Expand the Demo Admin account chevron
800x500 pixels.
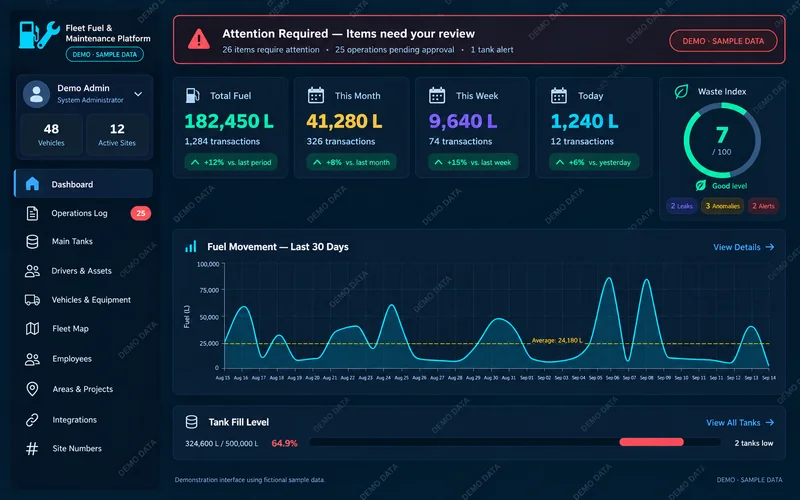pyautogui.click(x=138, y=94)
